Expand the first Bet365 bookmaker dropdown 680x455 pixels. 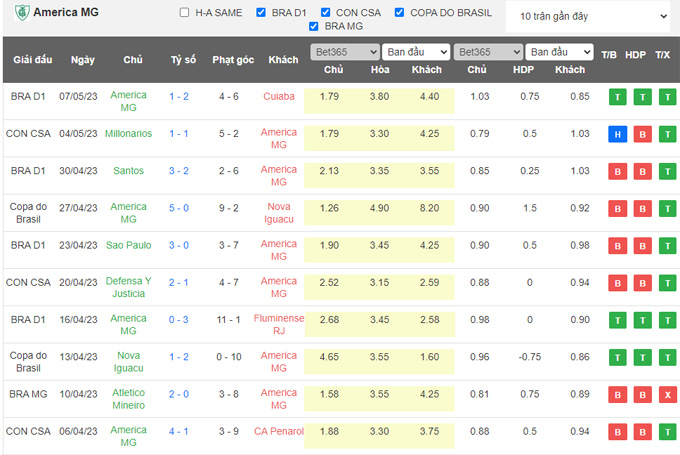[344, 51]
